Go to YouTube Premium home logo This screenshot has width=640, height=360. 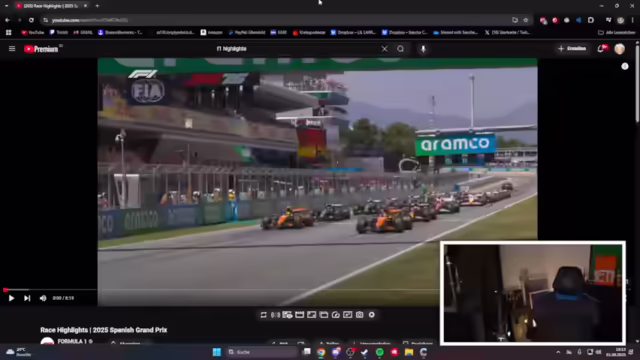[x=41, y=49]
